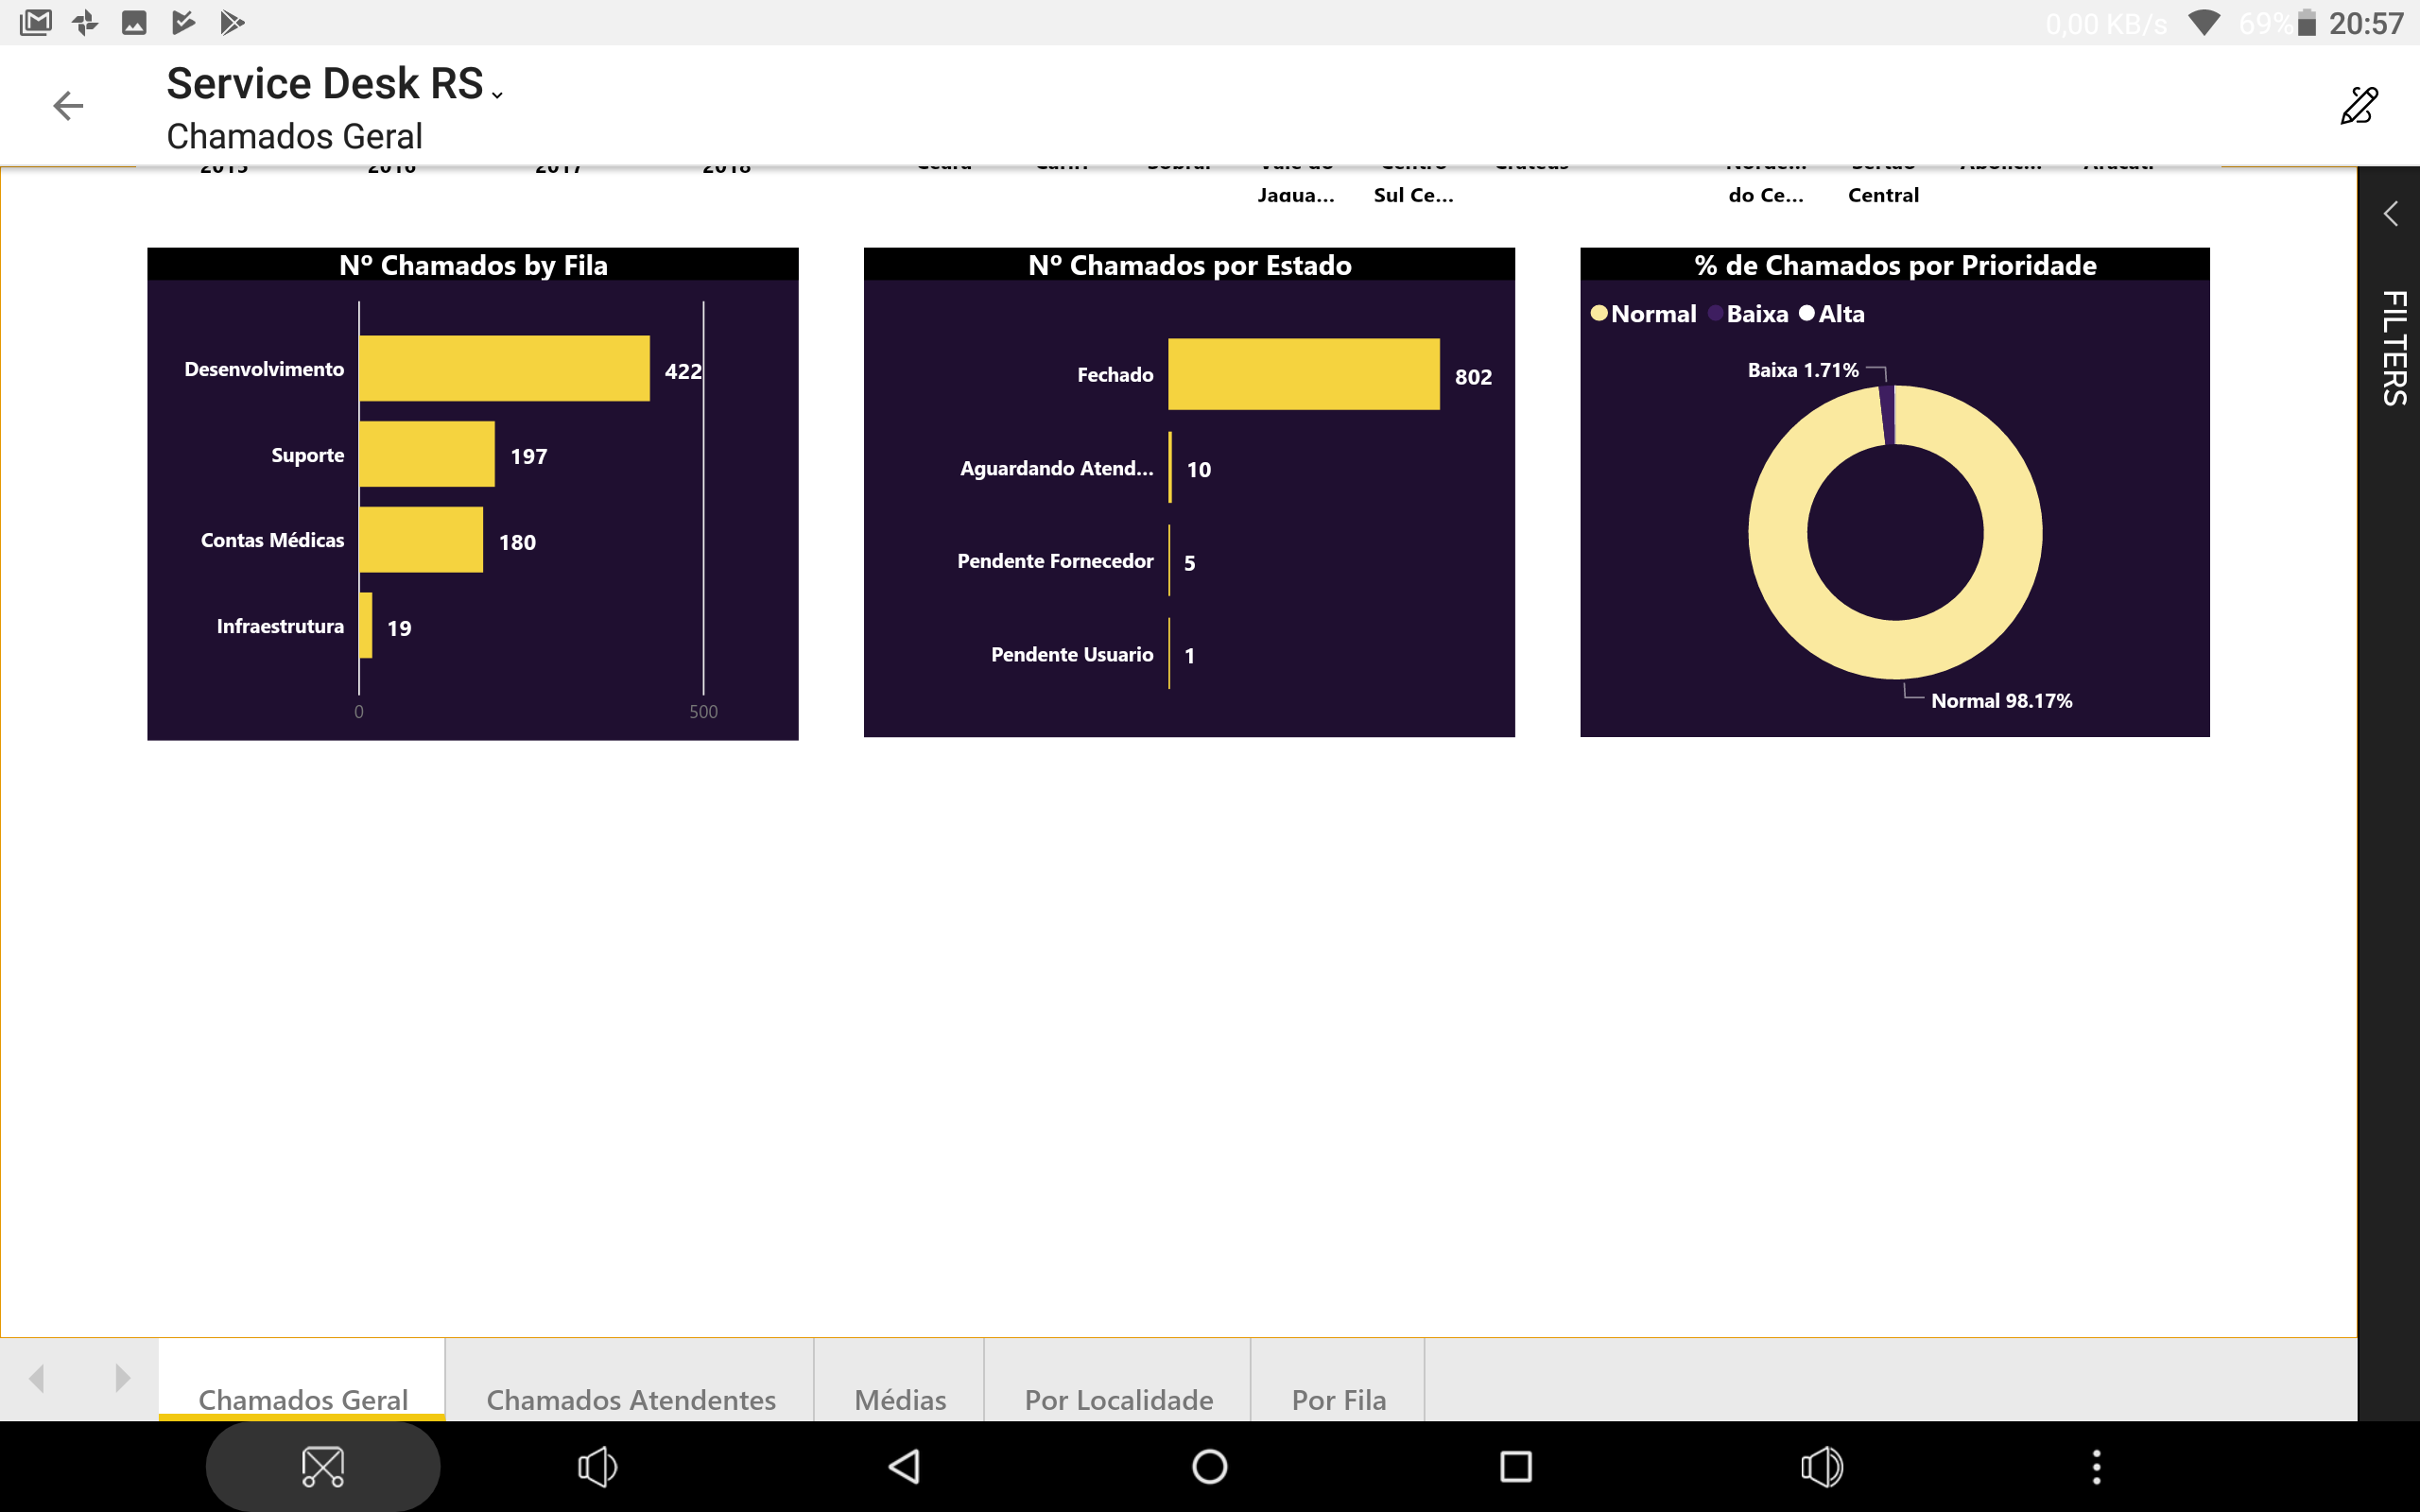Select the Infraestrutura bar with value 19
Viewport: 2420px width, 1512px height.
click(366, 625)
